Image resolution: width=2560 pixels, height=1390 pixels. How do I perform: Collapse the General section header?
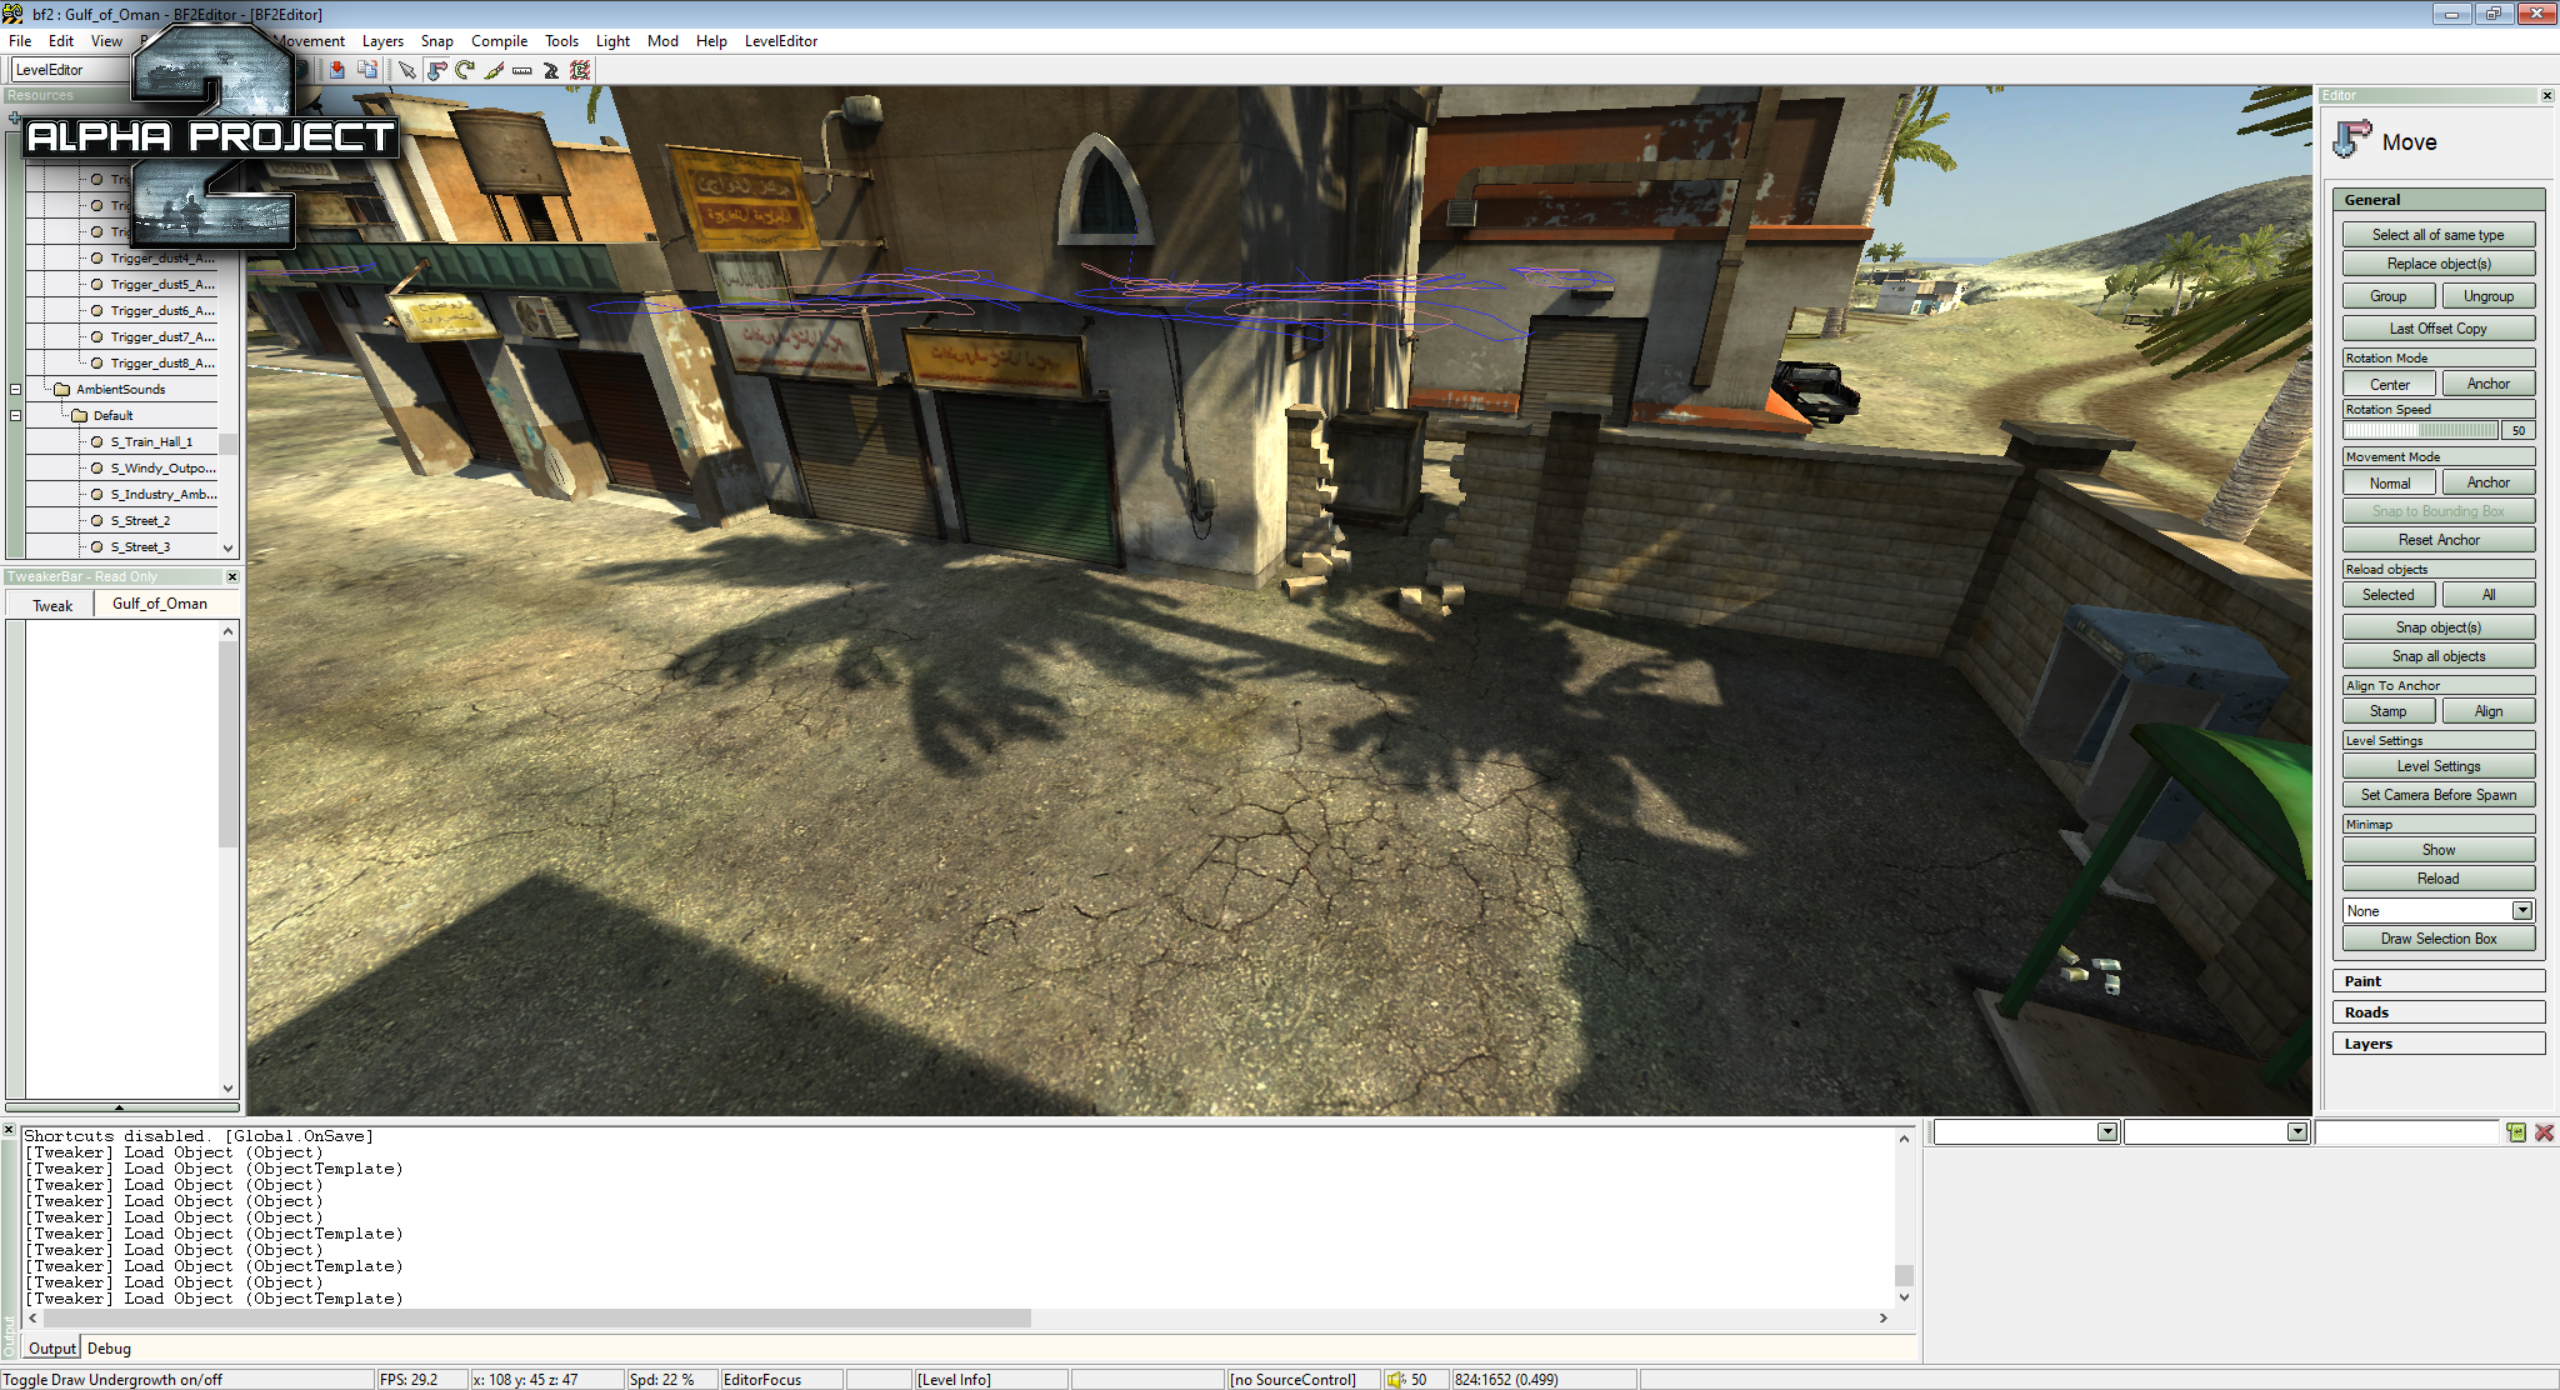coord(2438,200)
